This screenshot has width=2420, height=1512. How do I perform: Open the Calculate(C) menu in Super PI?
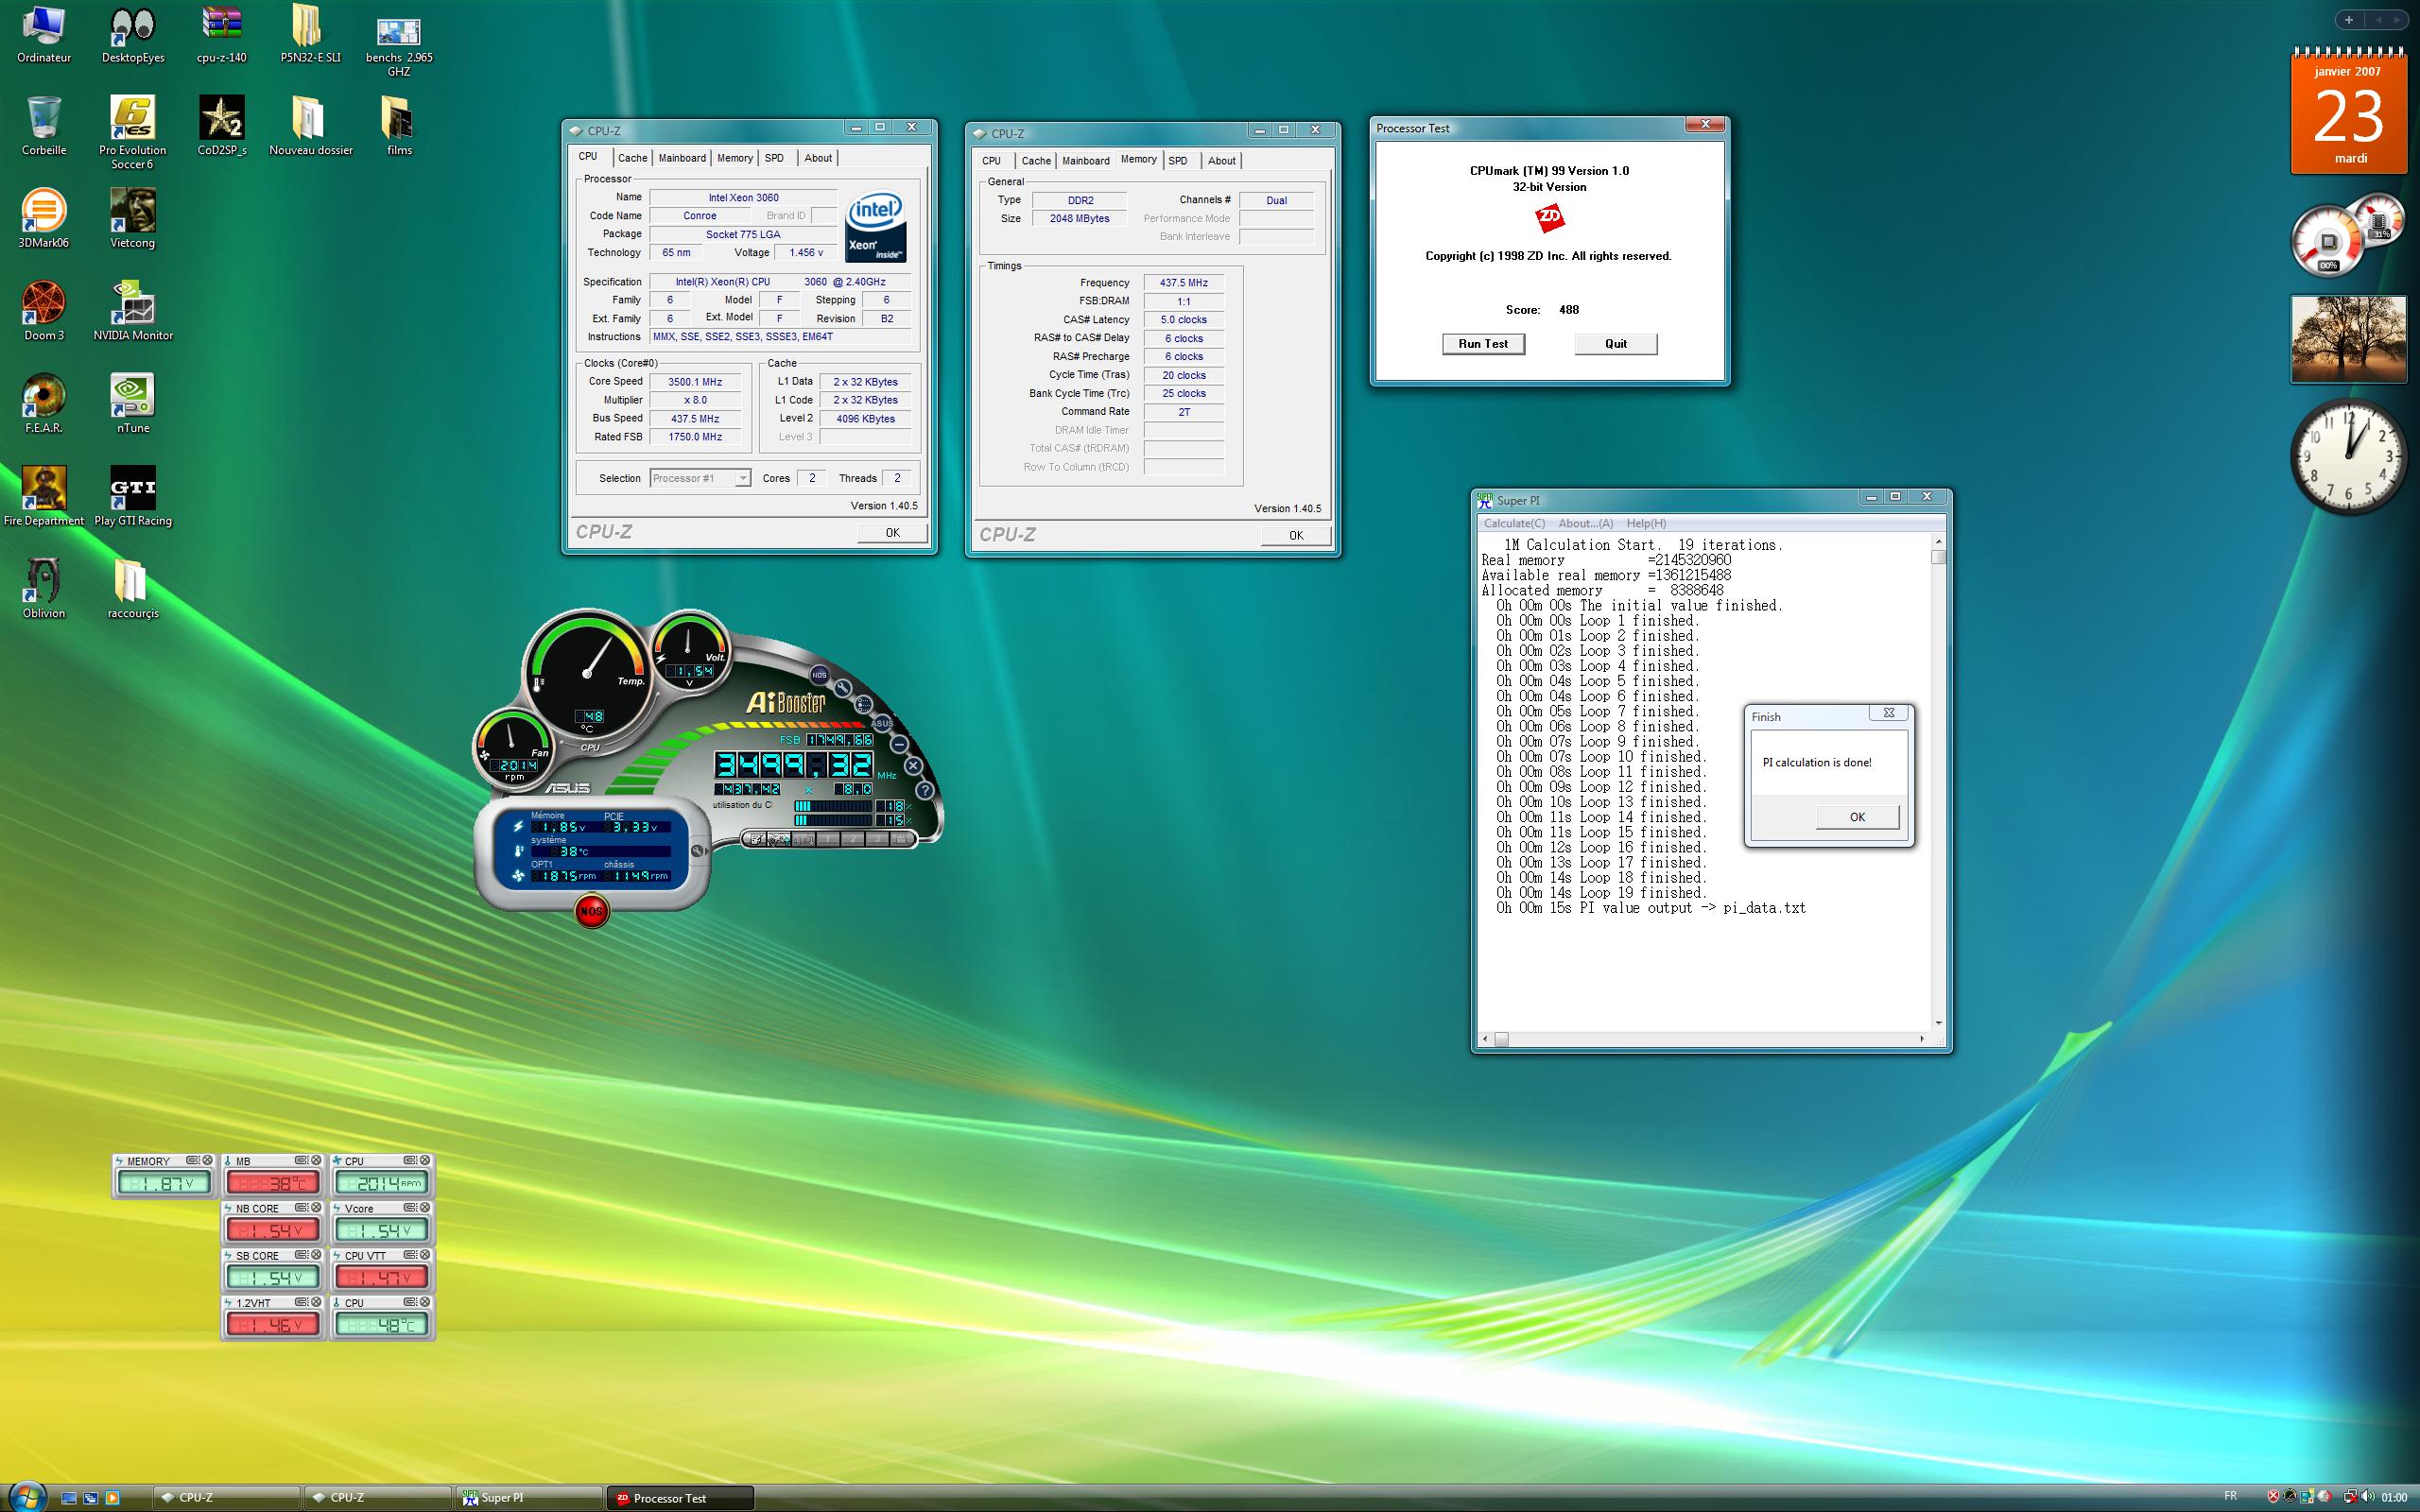(1514, 523)
